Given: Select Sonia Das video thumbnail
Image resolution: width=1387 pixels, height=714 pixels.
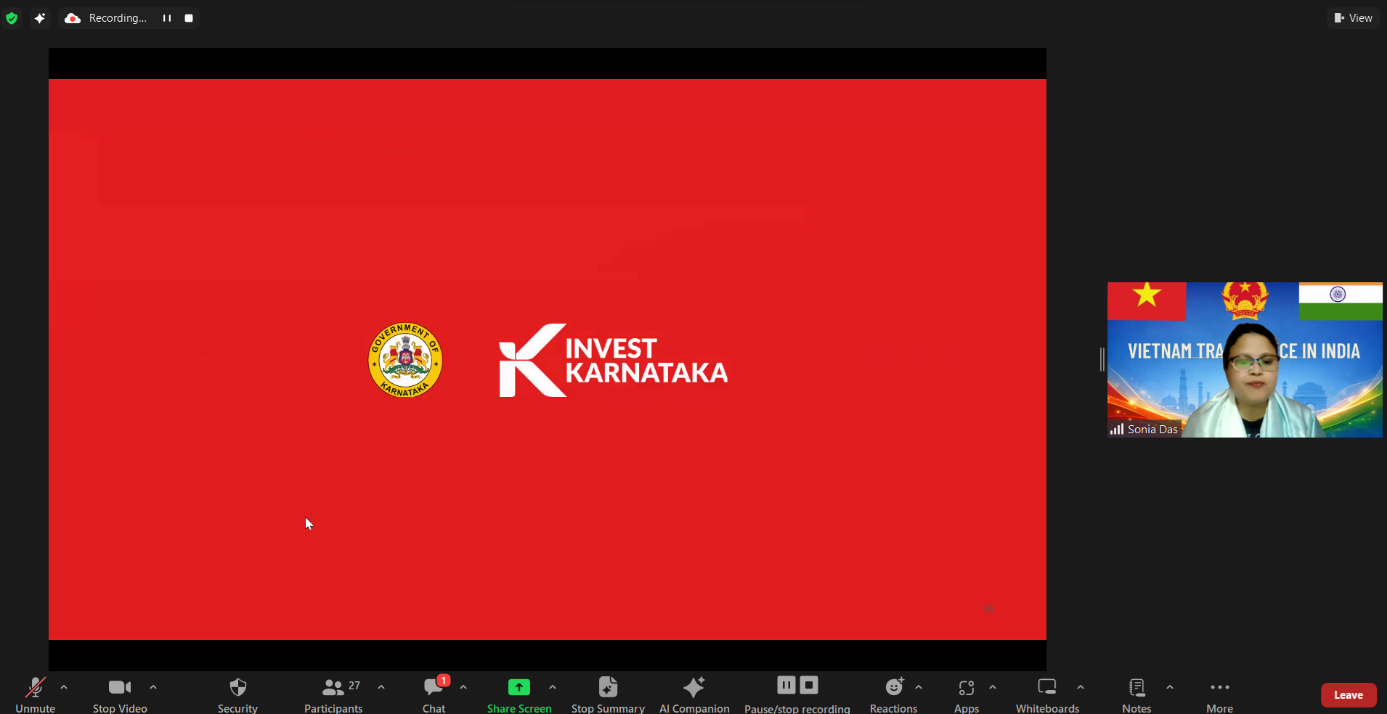Looking at the screenshot, I should point(1244,360).
